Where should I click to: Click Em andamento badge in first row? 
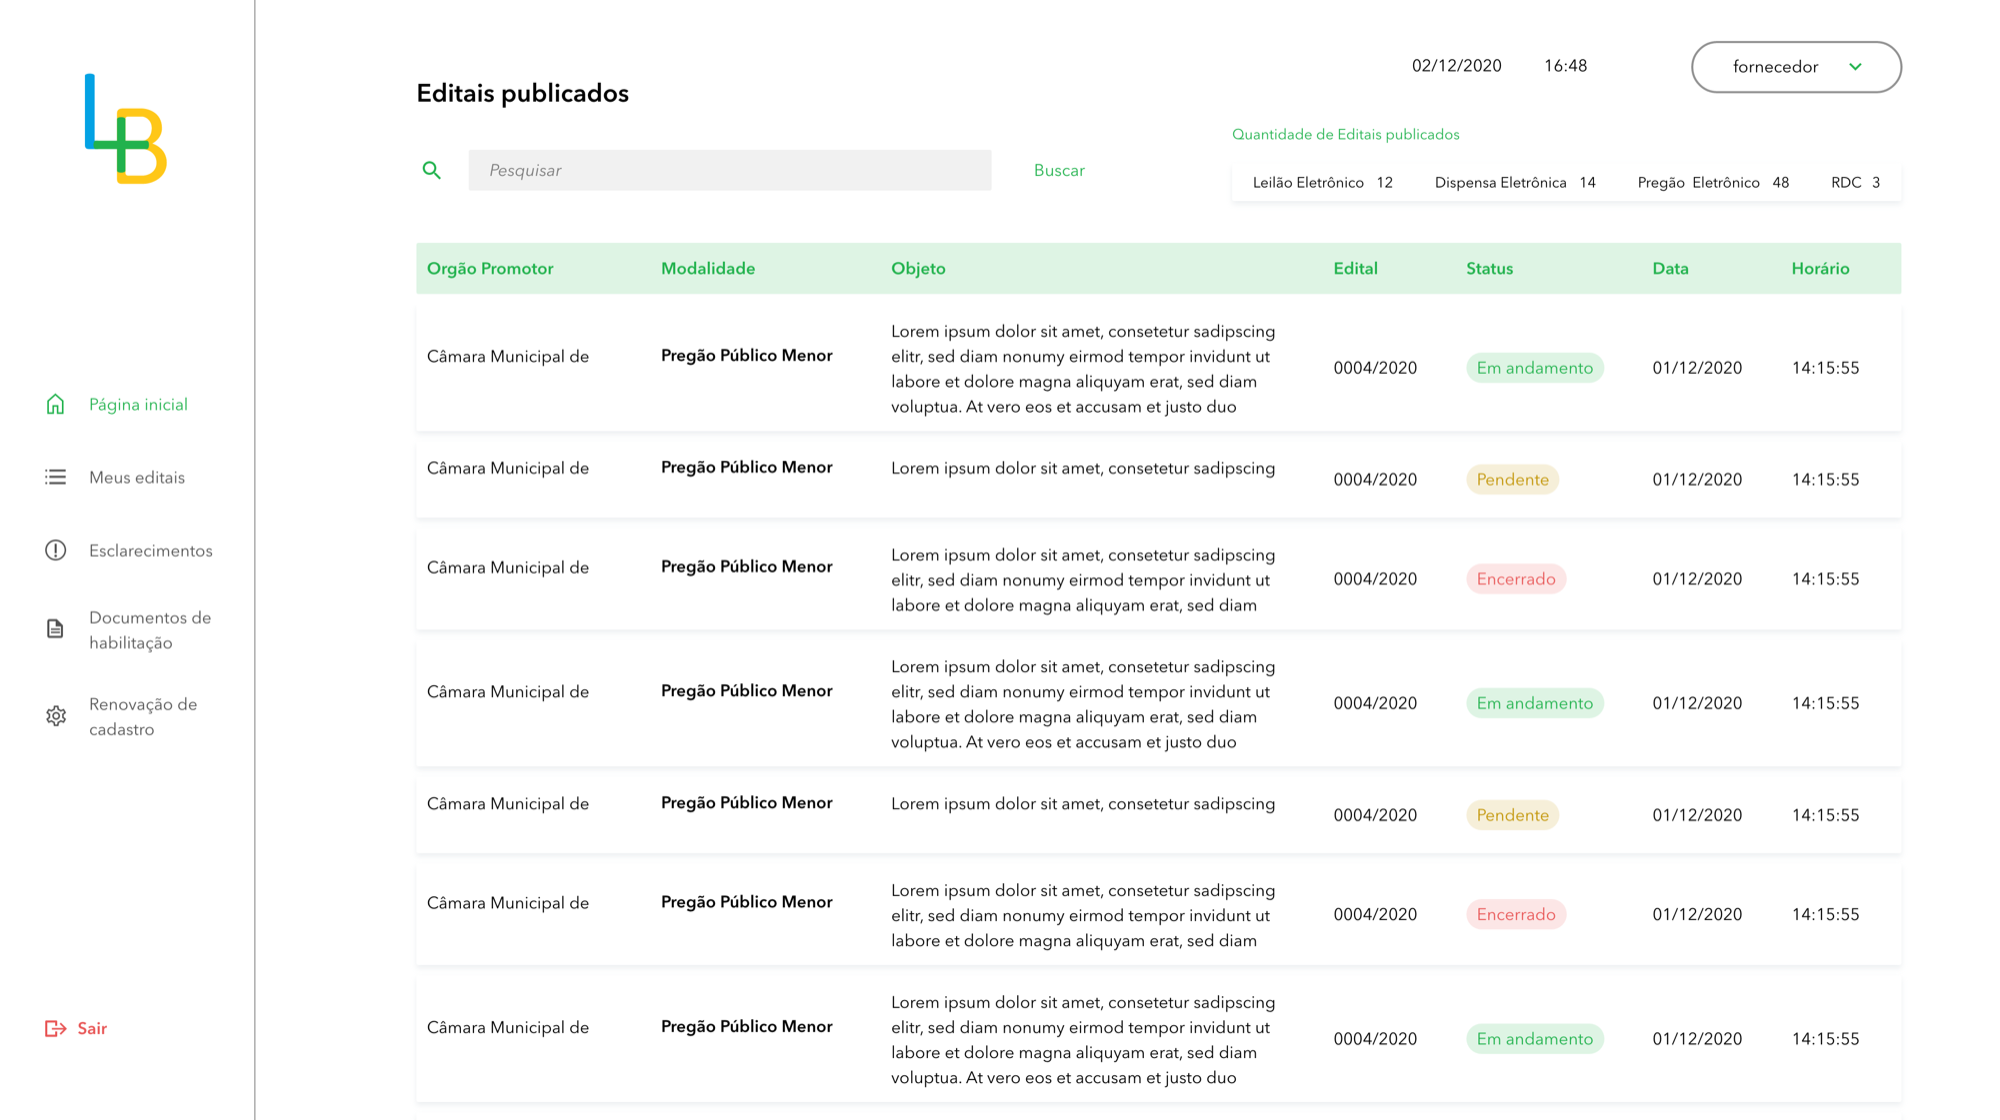[1535, 368]
